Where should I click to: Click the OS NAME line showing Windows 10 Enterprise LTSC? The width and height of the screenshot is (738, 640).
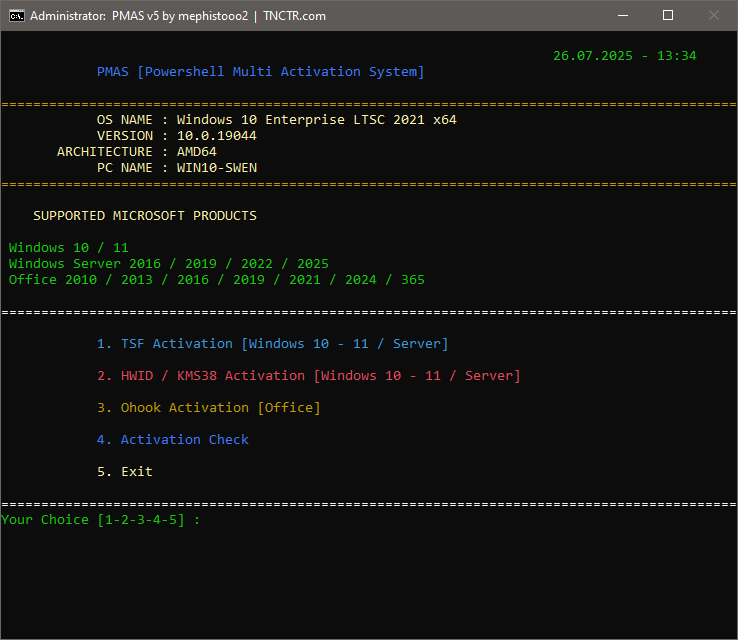(x=276, y=120)
